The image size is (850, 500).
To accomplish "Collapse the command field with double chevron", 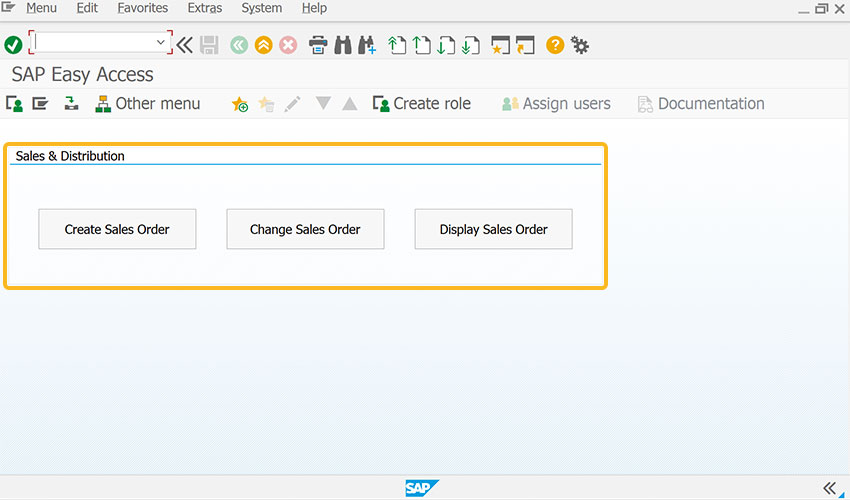I will (x=184, y=45).
